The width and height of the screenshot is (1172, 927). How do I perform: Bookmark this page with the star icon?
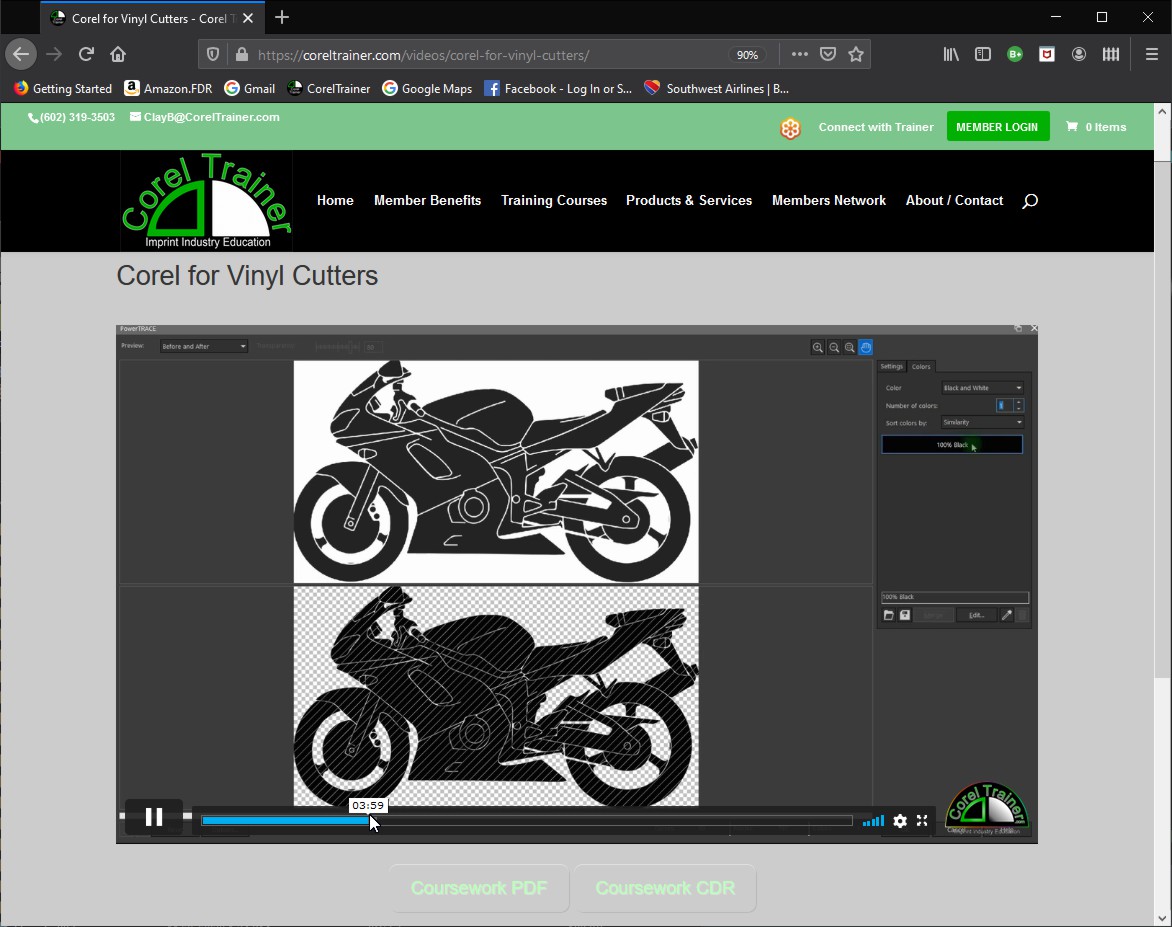point(856,54)
